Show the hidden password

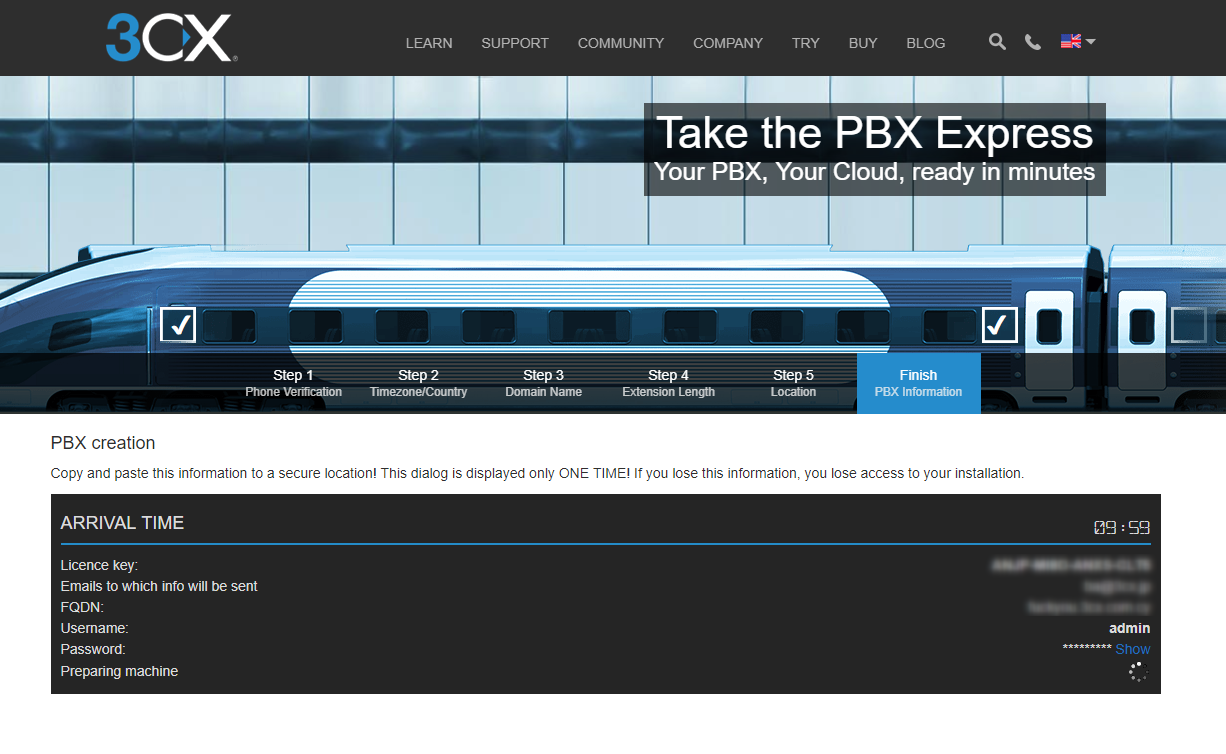tap(1133, 649)
